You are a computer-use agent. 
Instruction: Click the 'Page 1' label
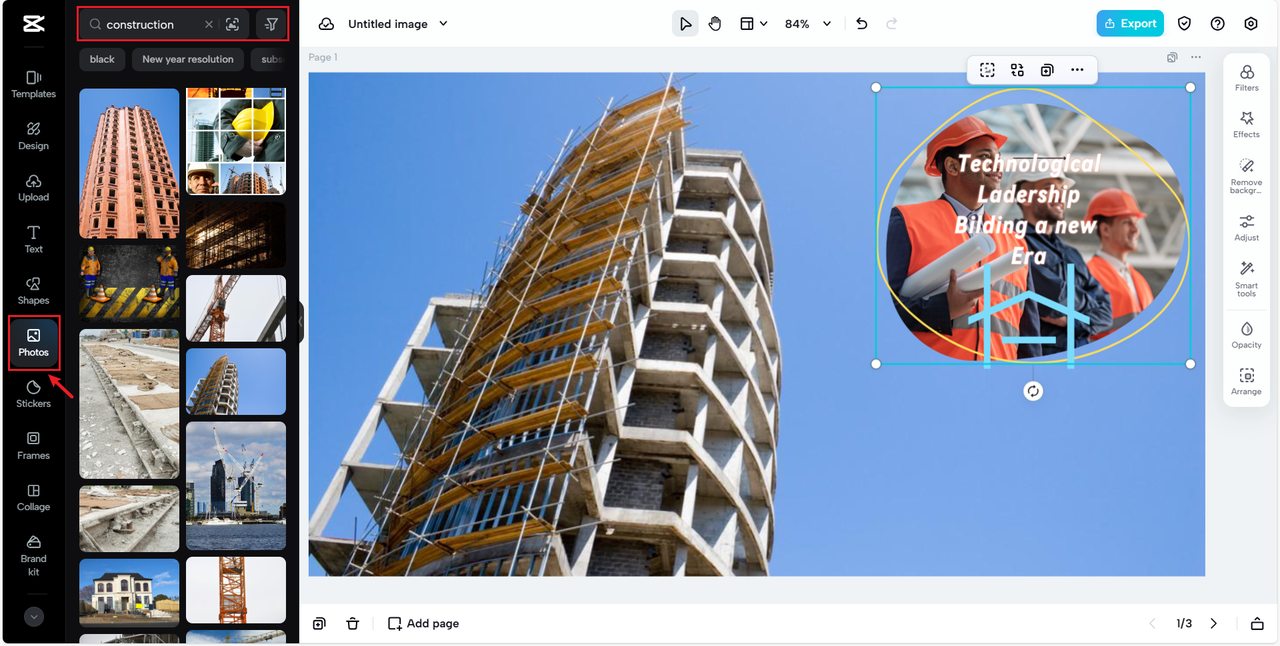[323, 57]
